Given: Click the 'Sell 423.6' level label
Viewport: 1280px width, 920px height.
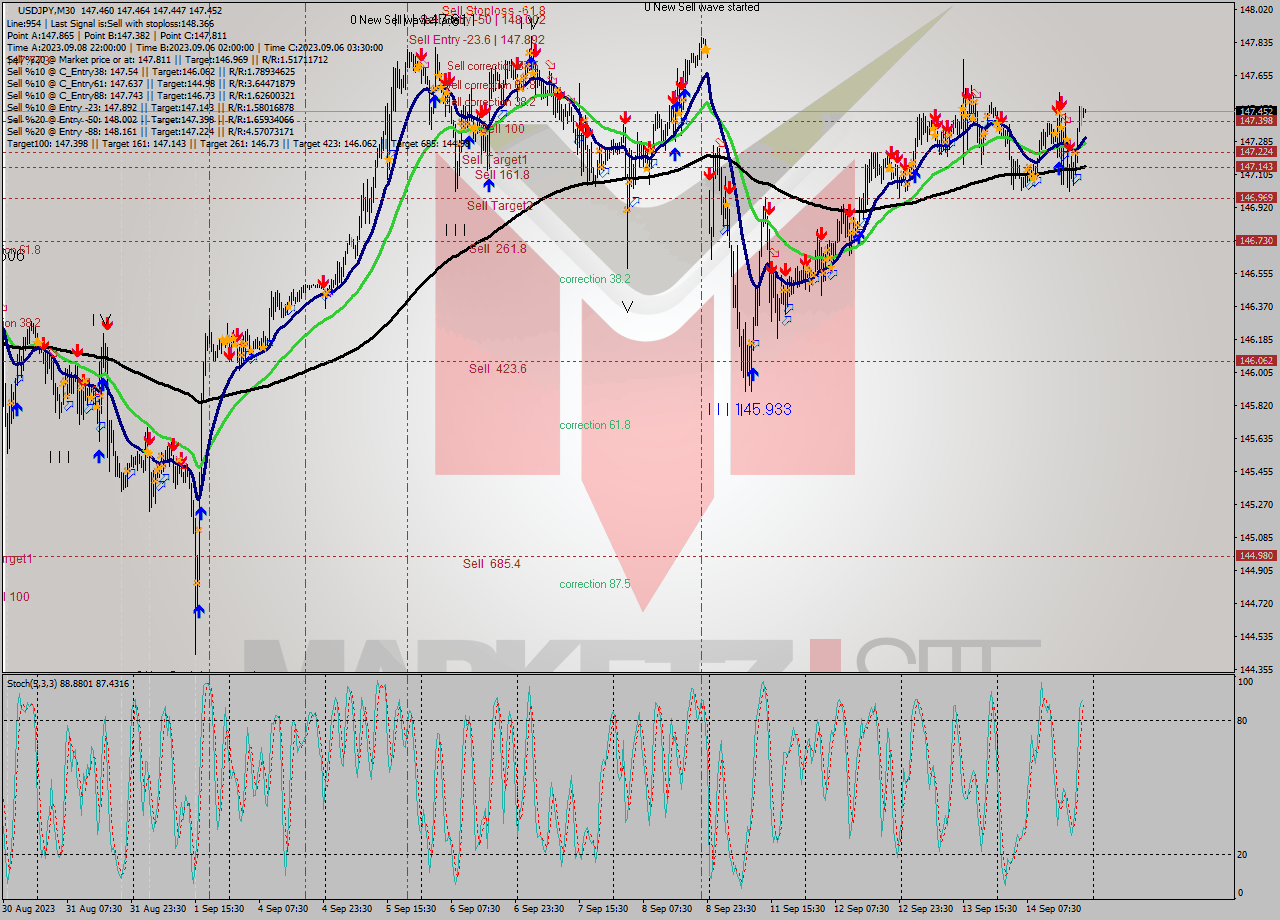Looking at the screenshot, I should tap(497, 369).
